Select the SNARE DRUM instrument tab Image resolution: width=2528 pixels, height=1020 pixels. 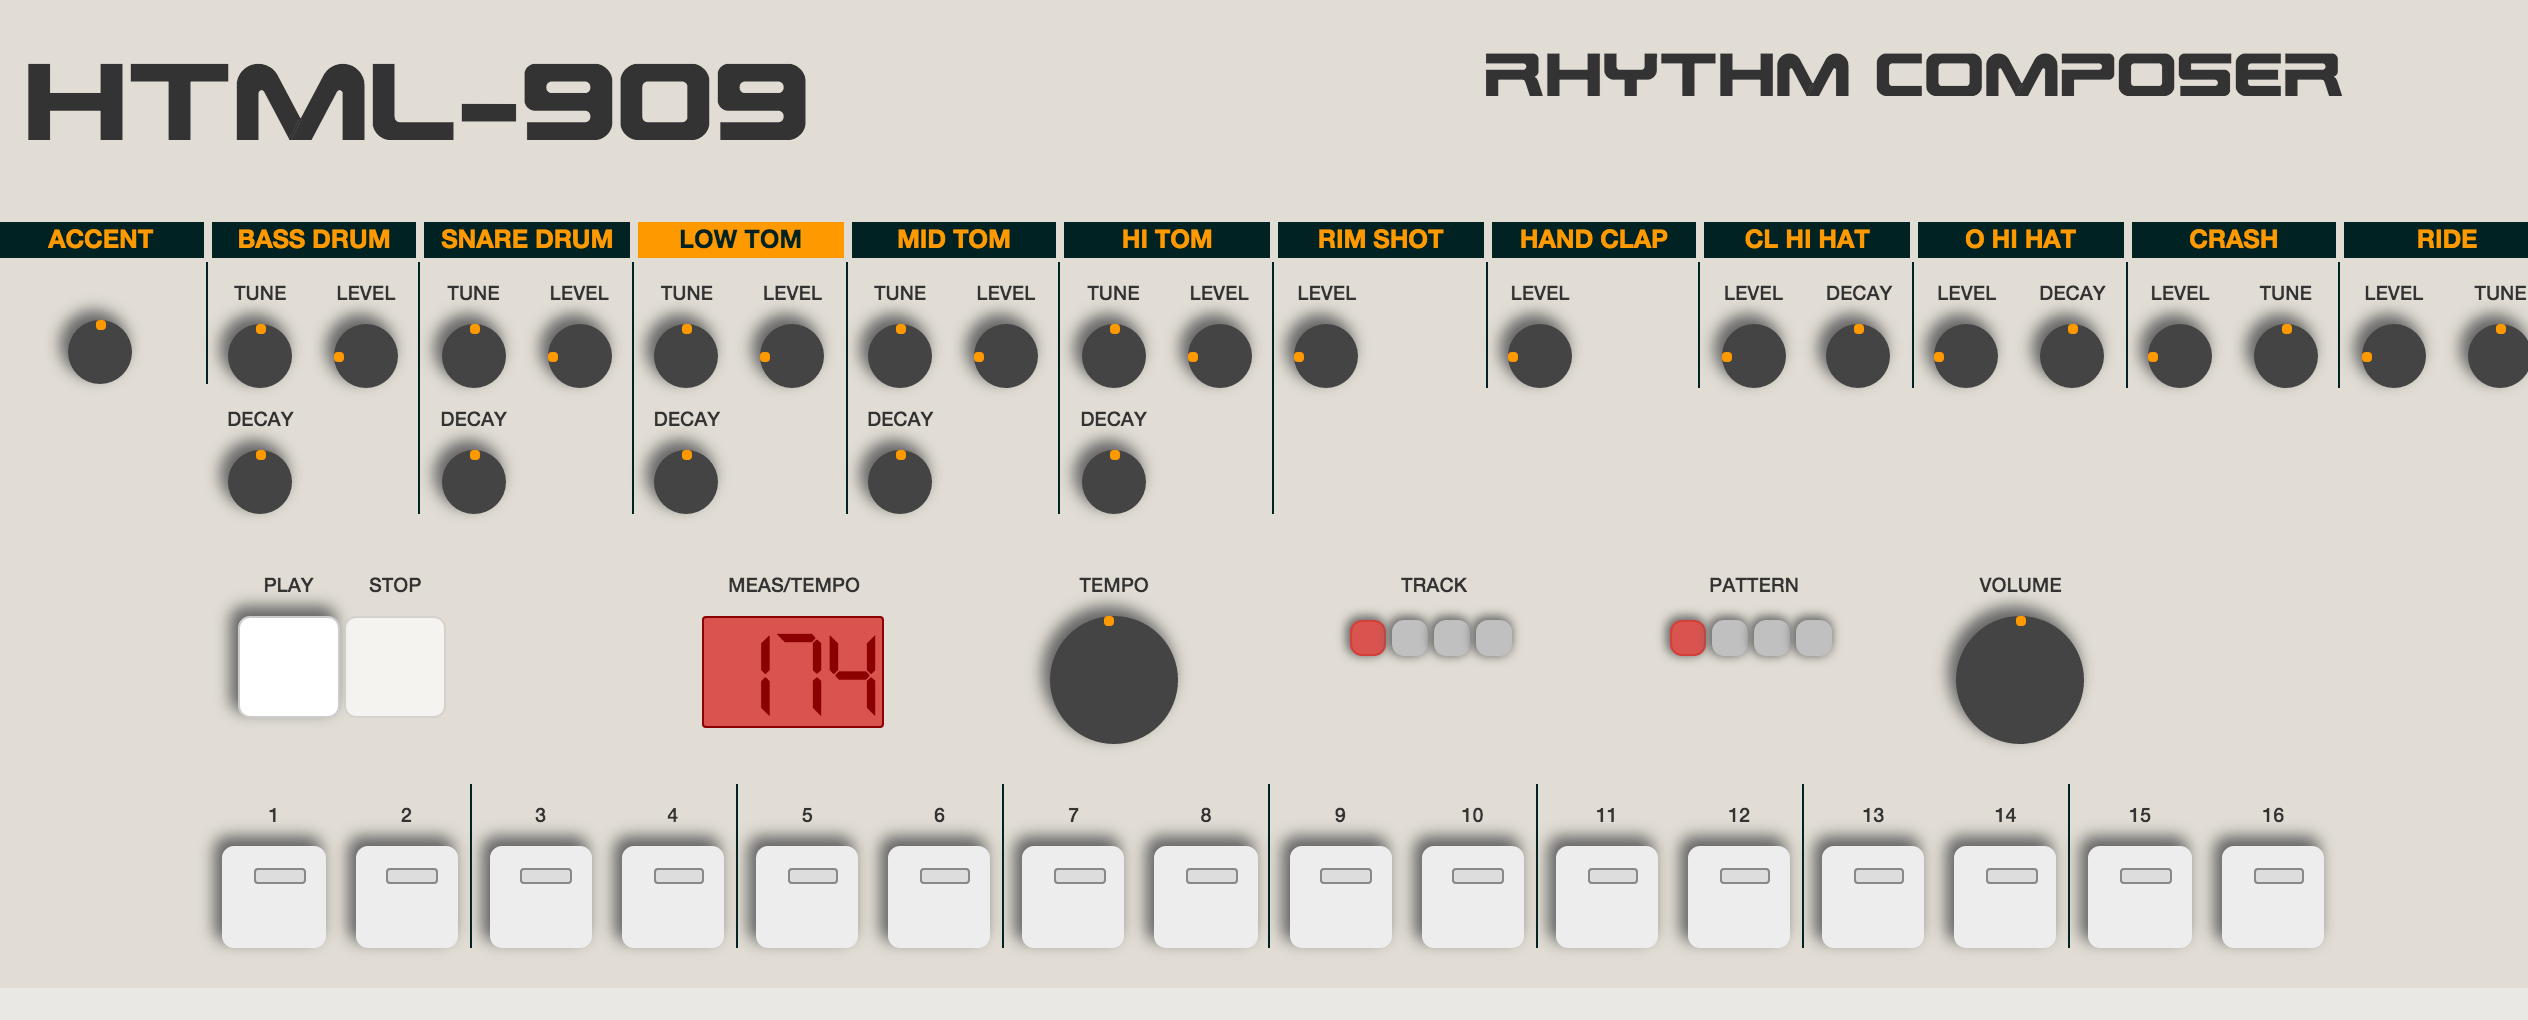tap(527, 240)
